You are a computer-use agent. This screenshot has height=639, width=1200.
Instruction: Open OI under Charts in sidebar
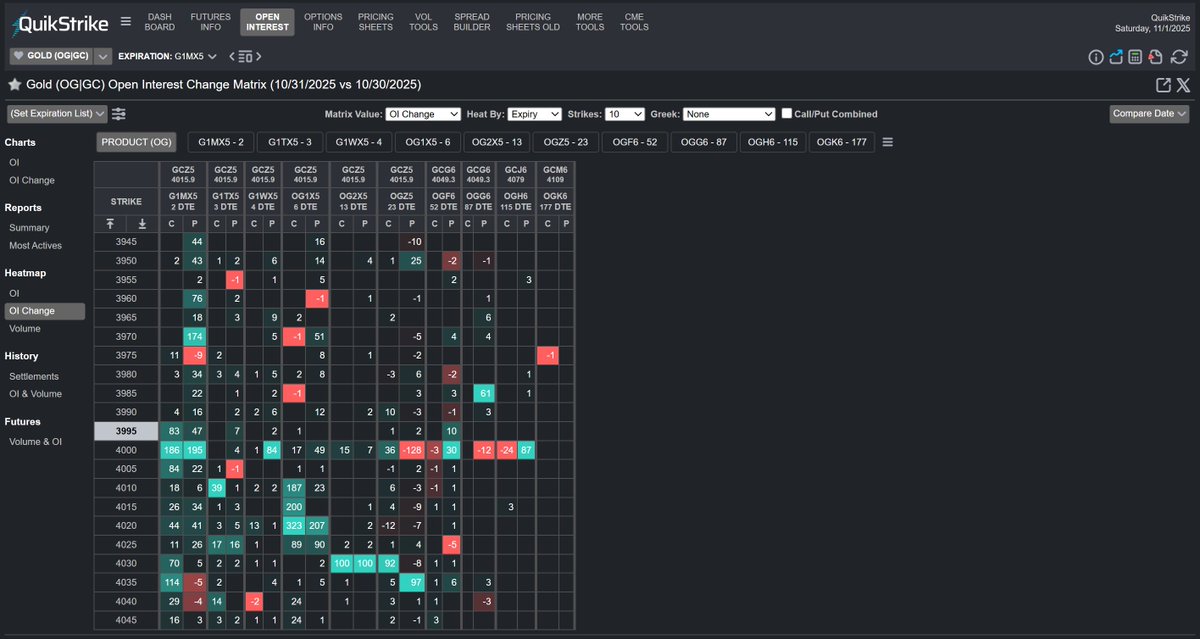(x=14, y=162)
